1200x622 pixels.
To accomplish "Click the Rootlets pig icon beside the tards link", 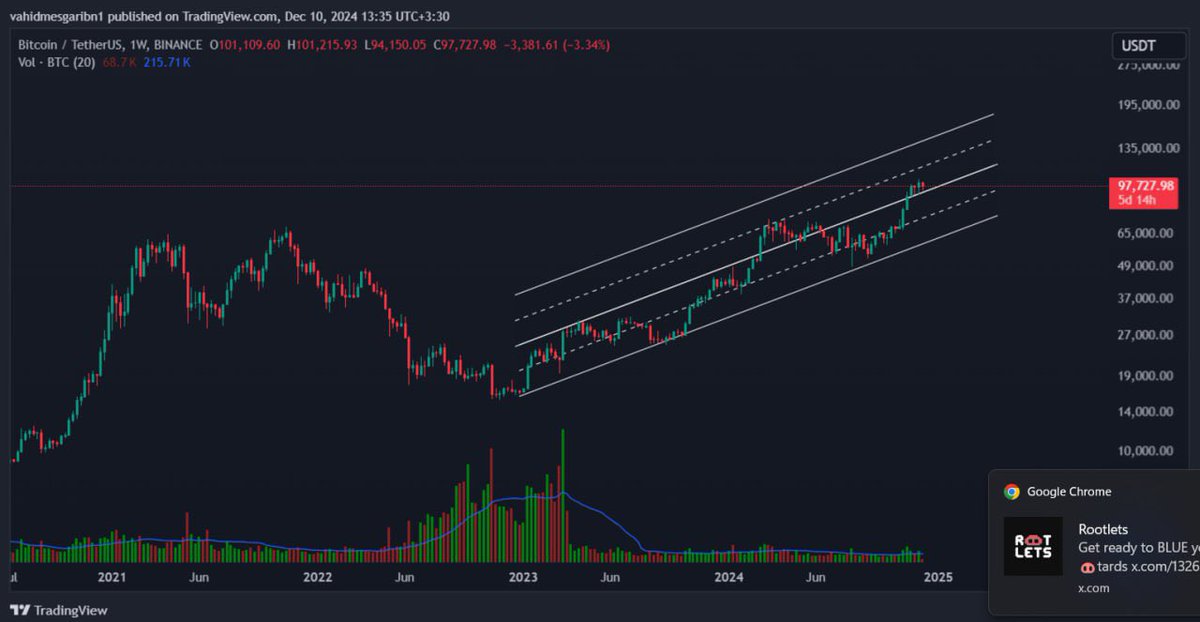I will coord(1086,565).
